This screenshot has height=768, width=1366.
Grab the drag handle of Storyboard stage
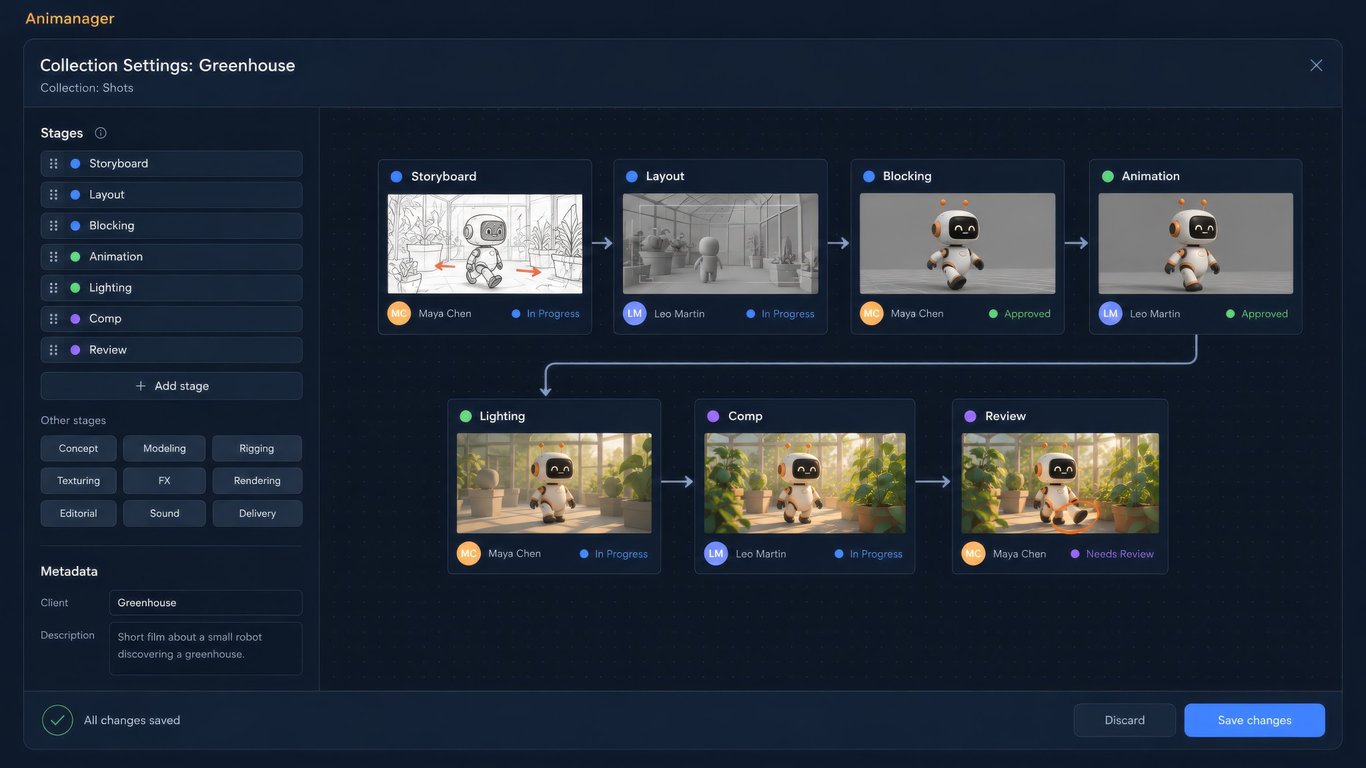54,164
